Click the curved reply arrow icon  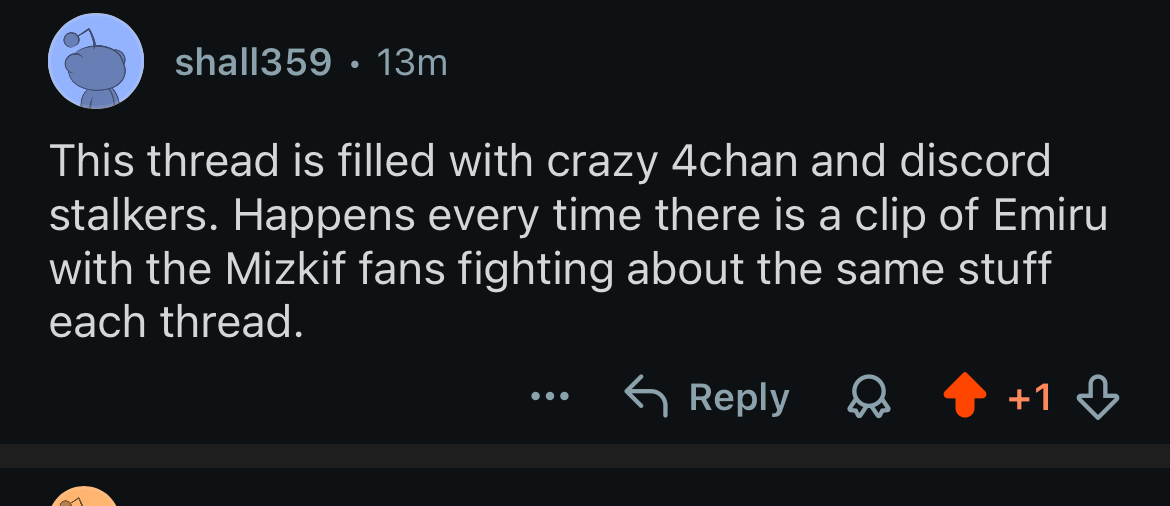(x=647, y=397)
